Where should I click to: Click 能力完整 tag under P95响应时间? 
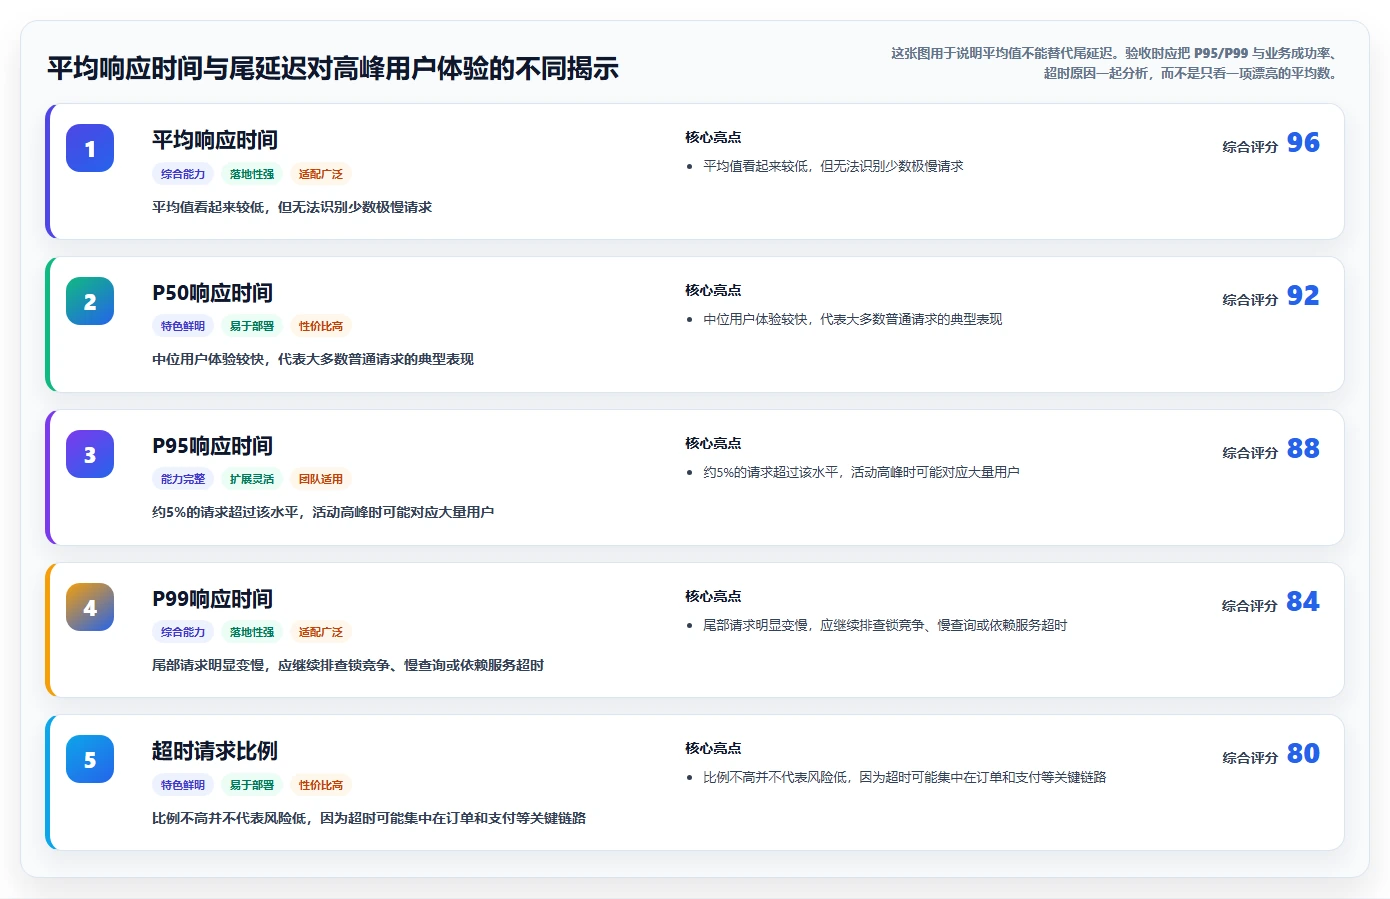coord(183,479)
